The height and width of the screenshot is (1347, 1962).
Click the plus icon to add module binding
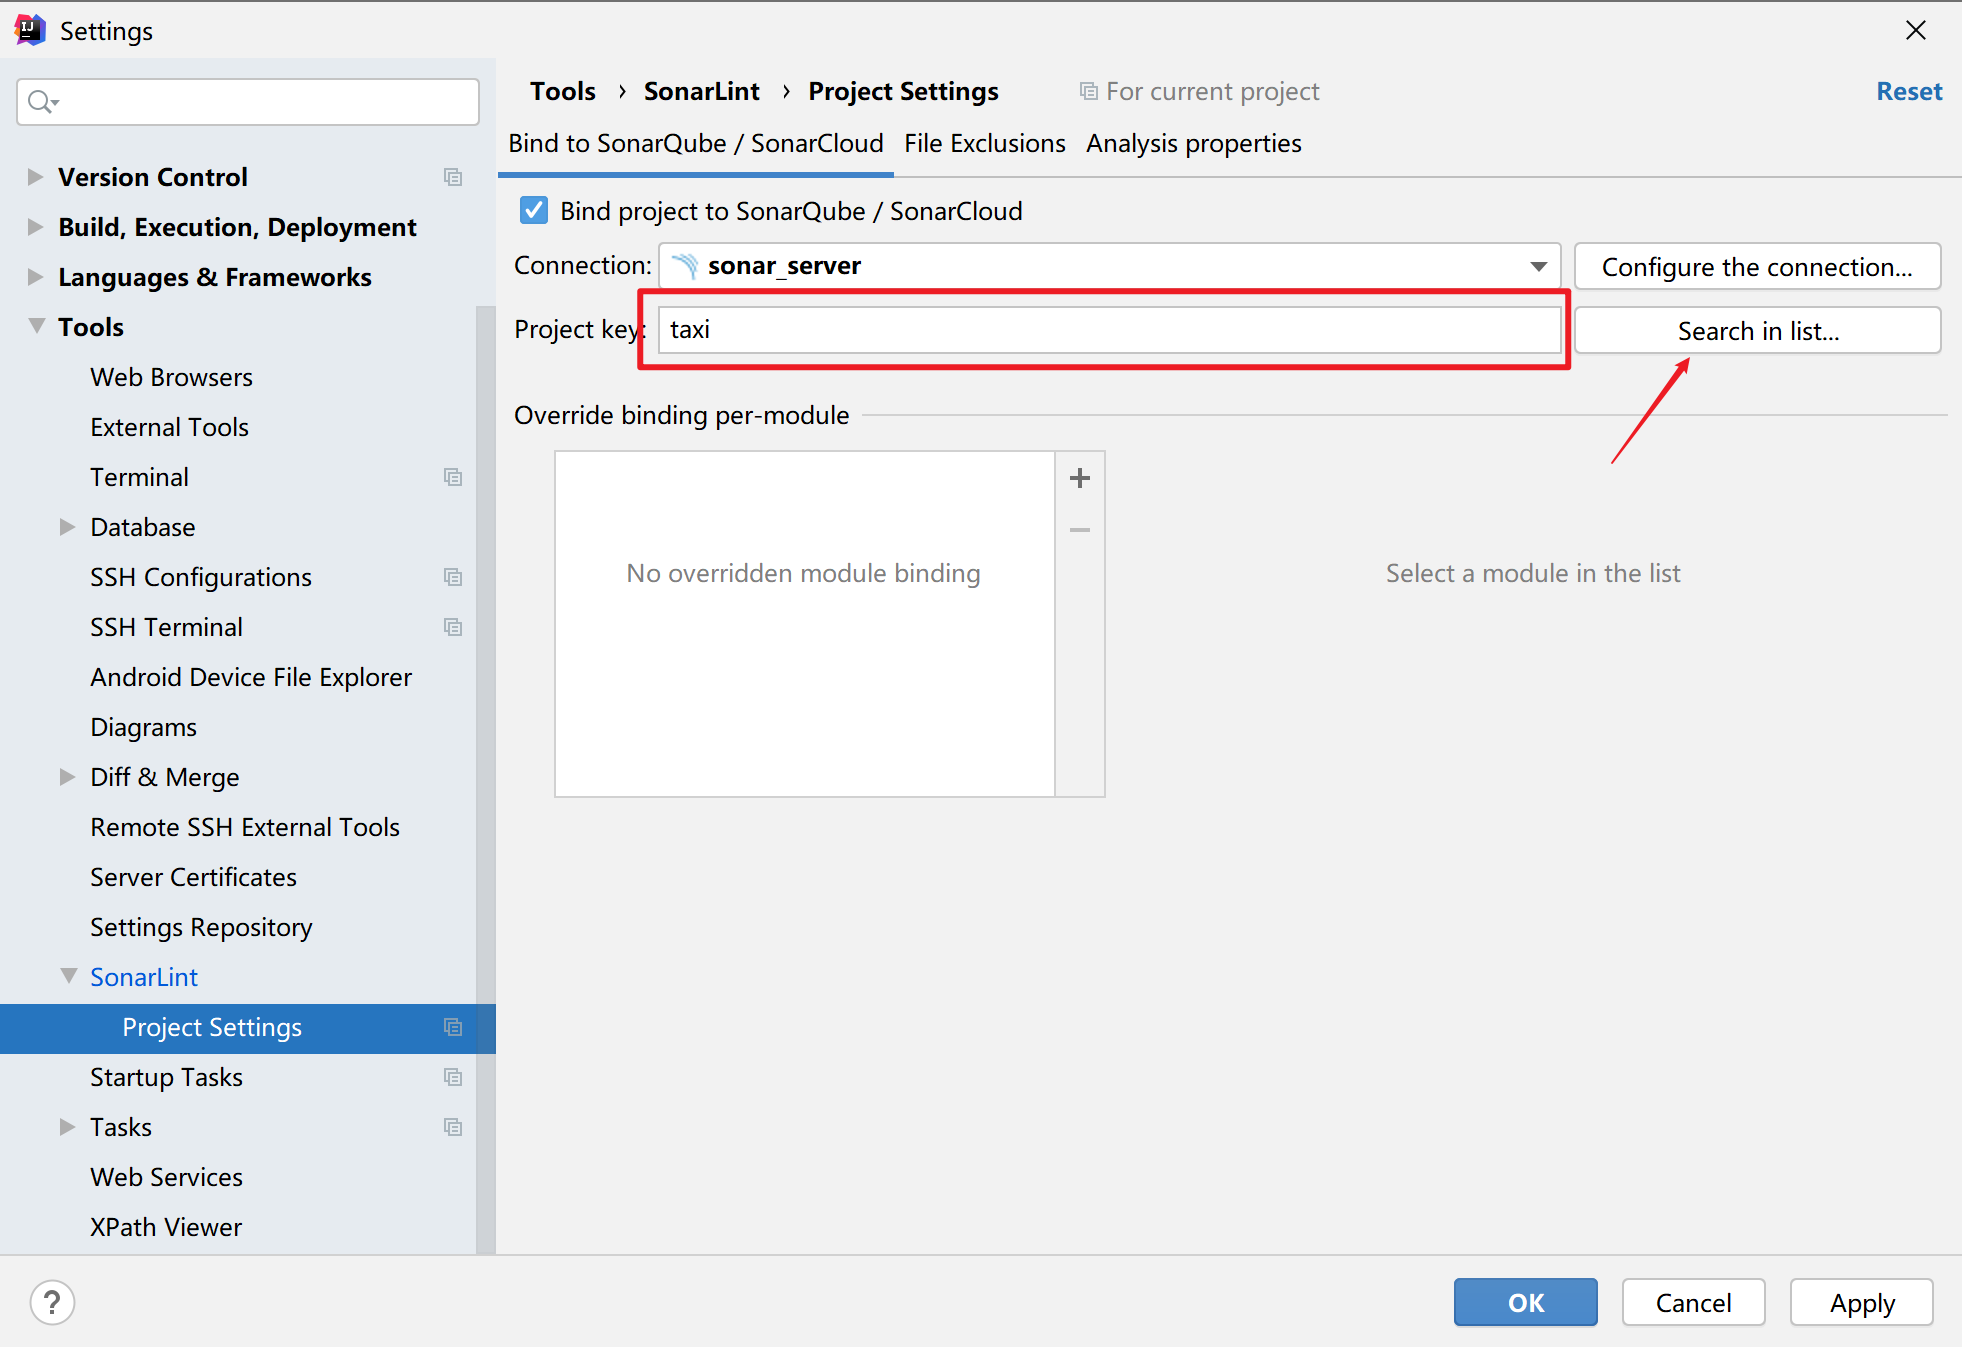[1079, 478]
